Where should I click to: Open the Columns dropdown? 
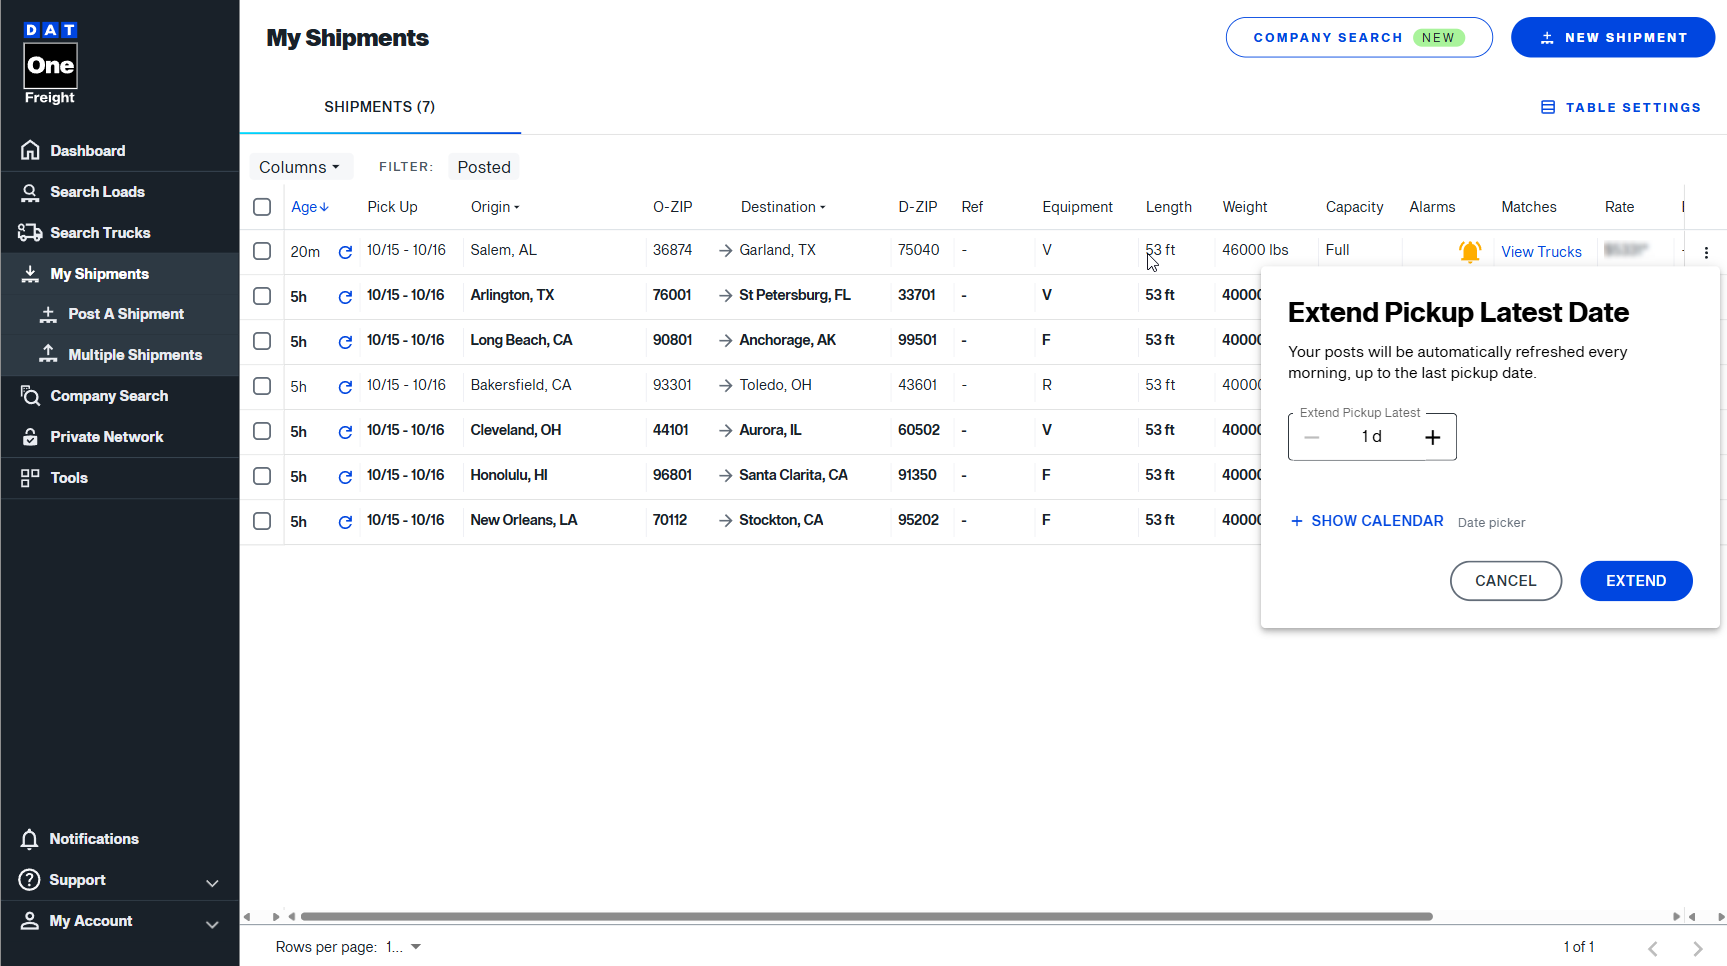coord(299,167)
